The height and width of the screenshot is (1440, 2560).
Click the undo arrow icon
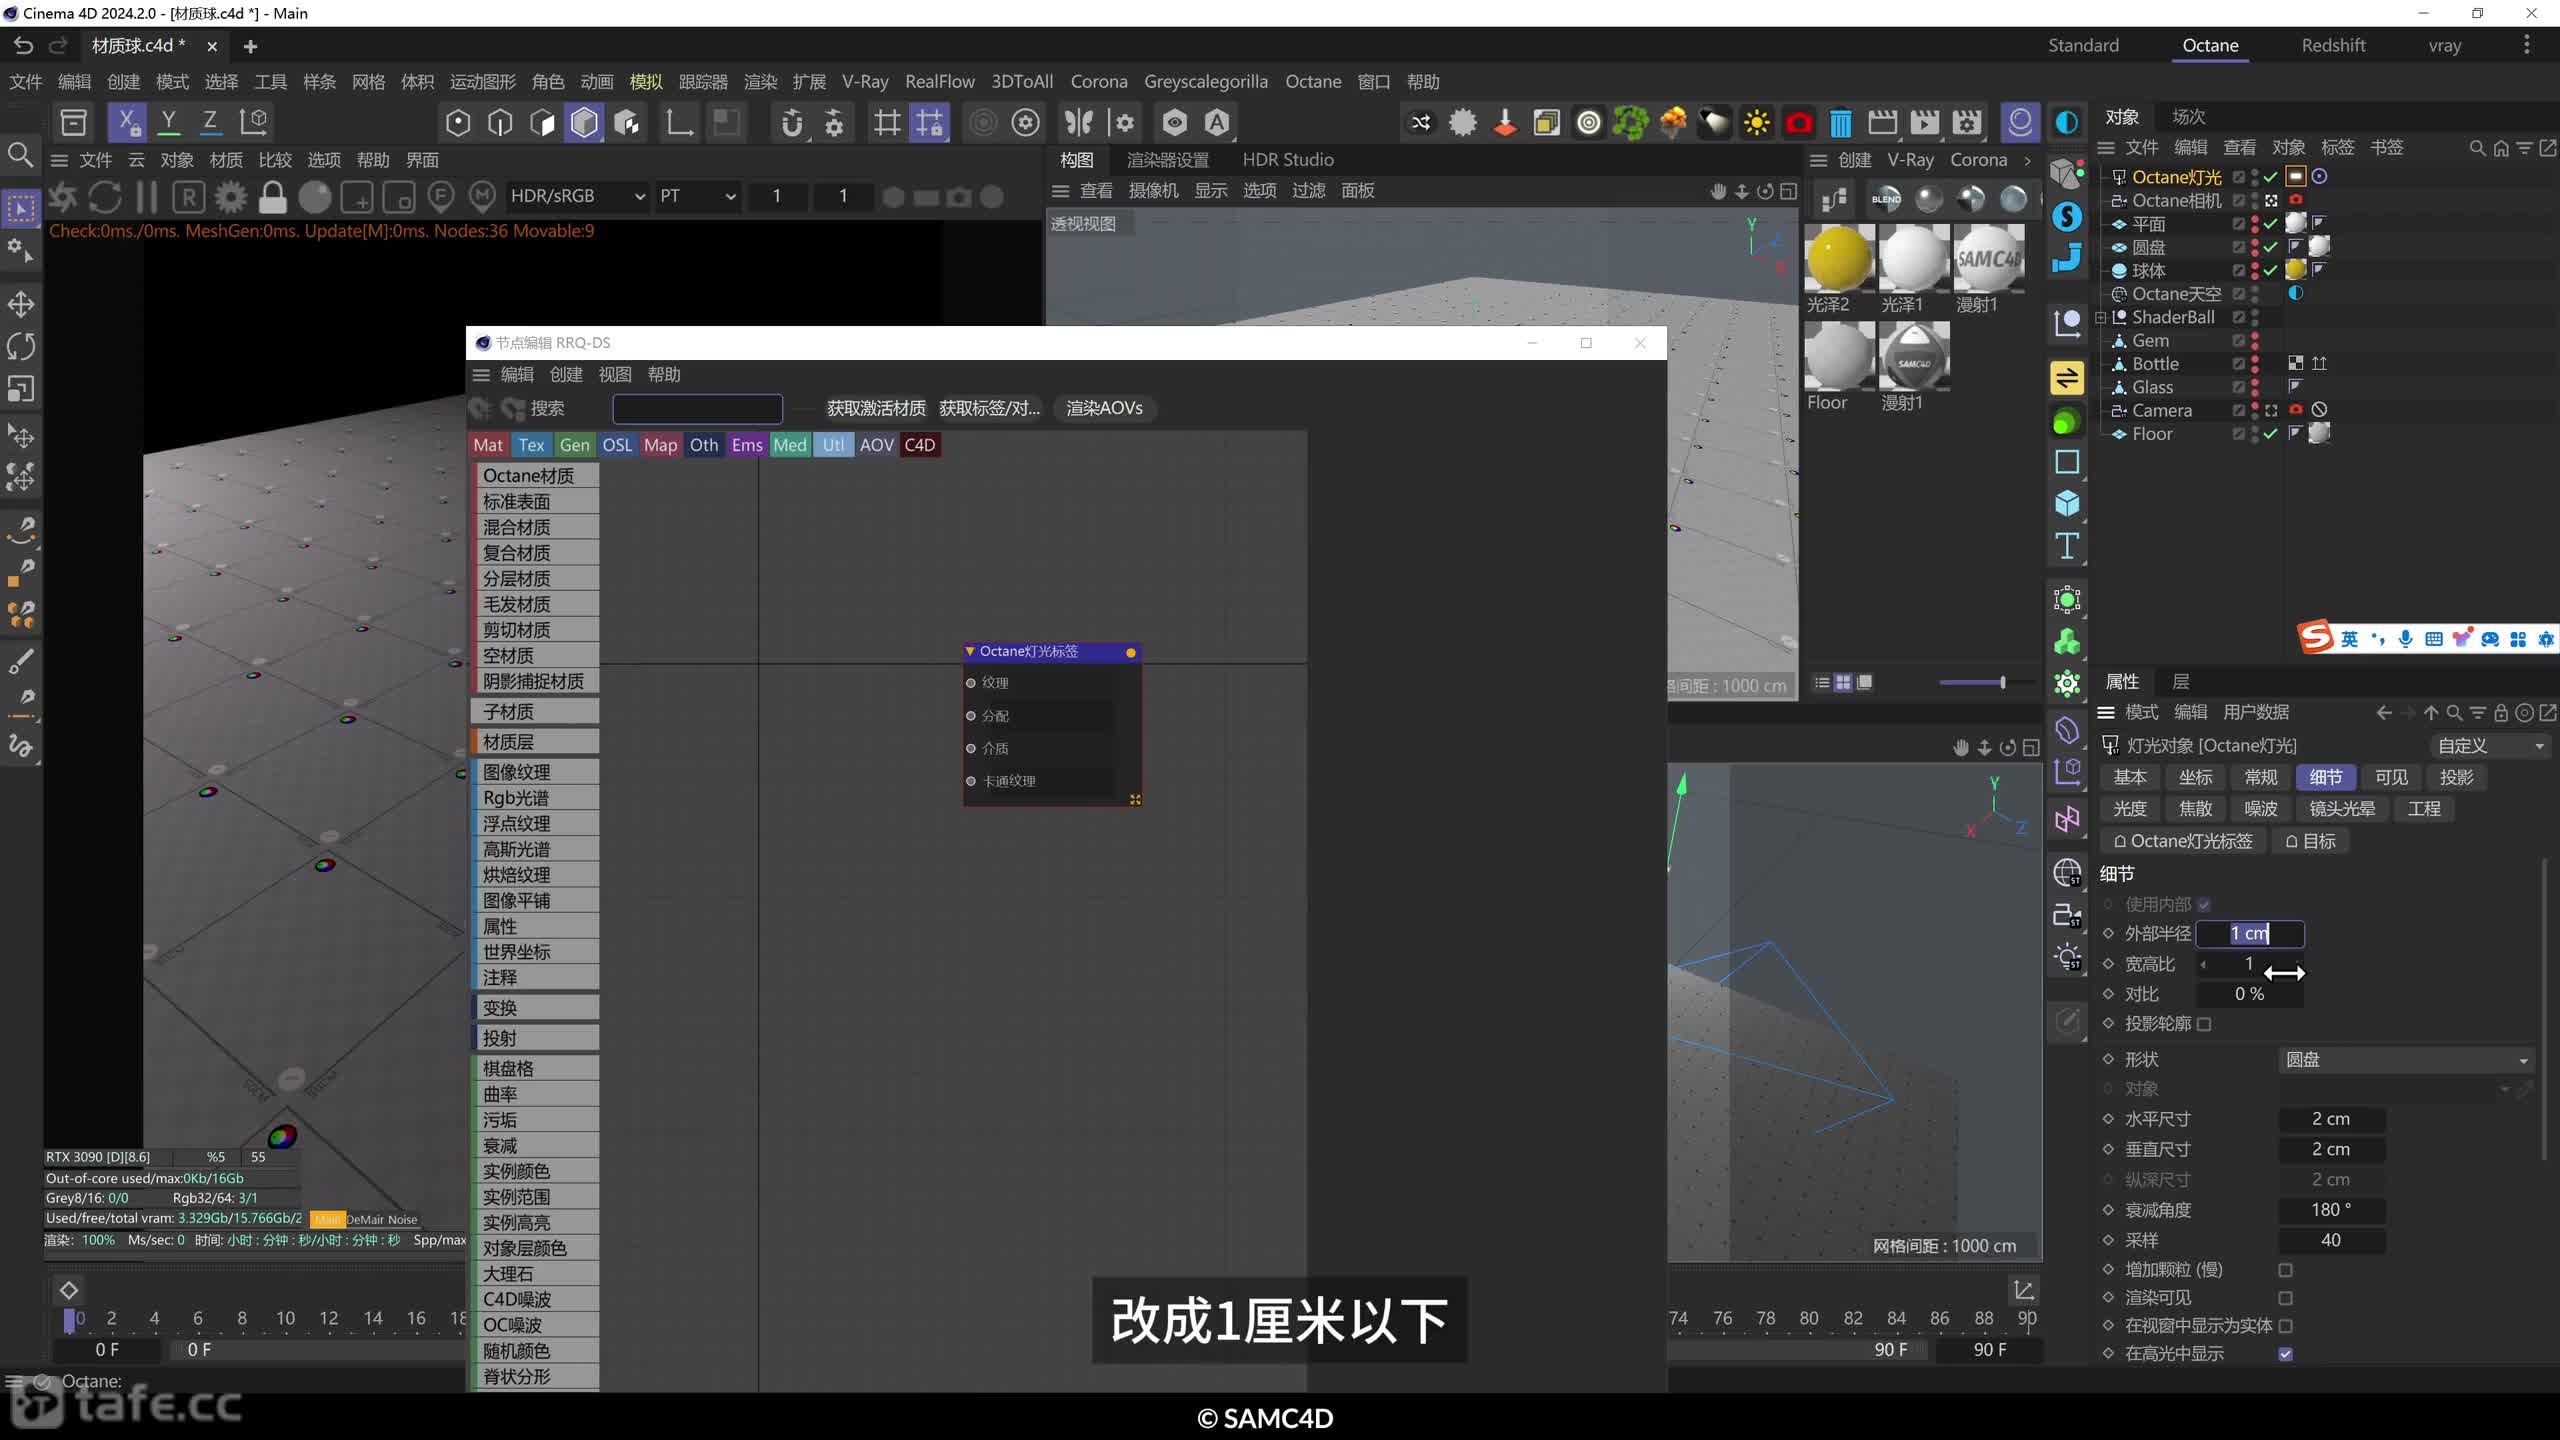[x=24, y=46]
